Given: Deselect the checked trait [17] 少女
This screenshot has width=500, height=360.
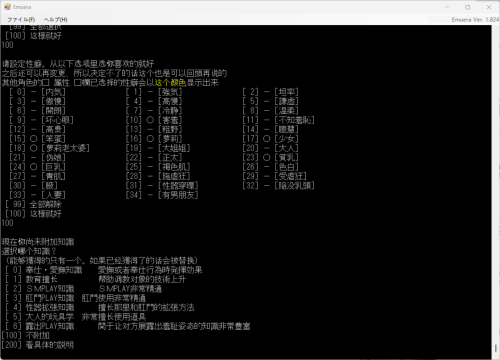Looking at the screenshot, I should click(270, 138).
